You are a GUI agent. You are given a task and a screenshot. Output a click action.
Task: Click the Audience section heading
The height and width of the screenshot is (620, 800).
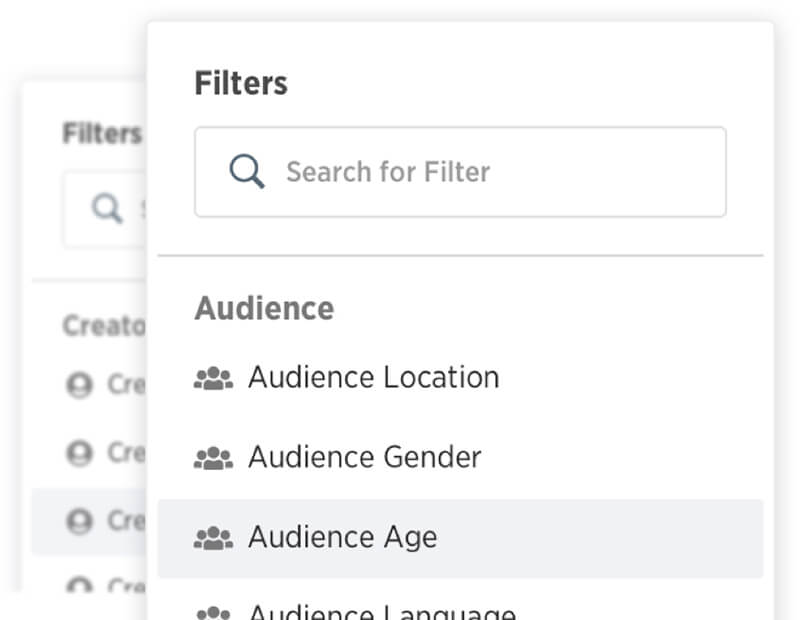(264, 308)
